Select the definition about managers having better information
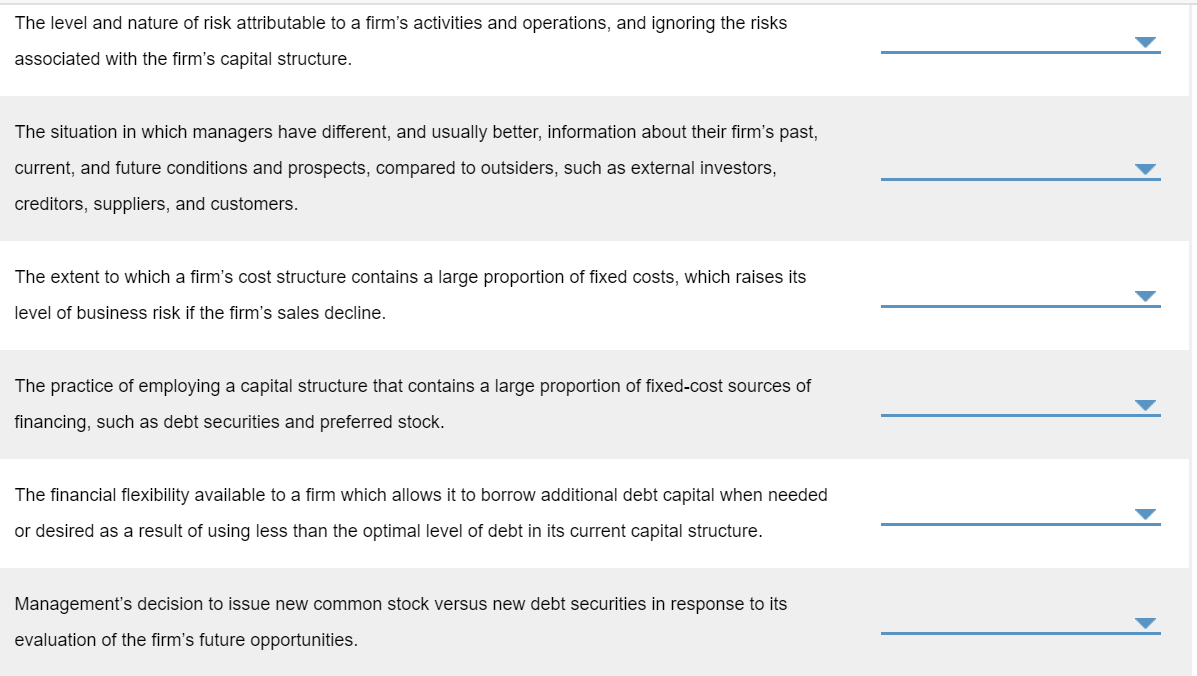Image resolution: width=1197 pixels, height=676 pixels. [420, 168]
